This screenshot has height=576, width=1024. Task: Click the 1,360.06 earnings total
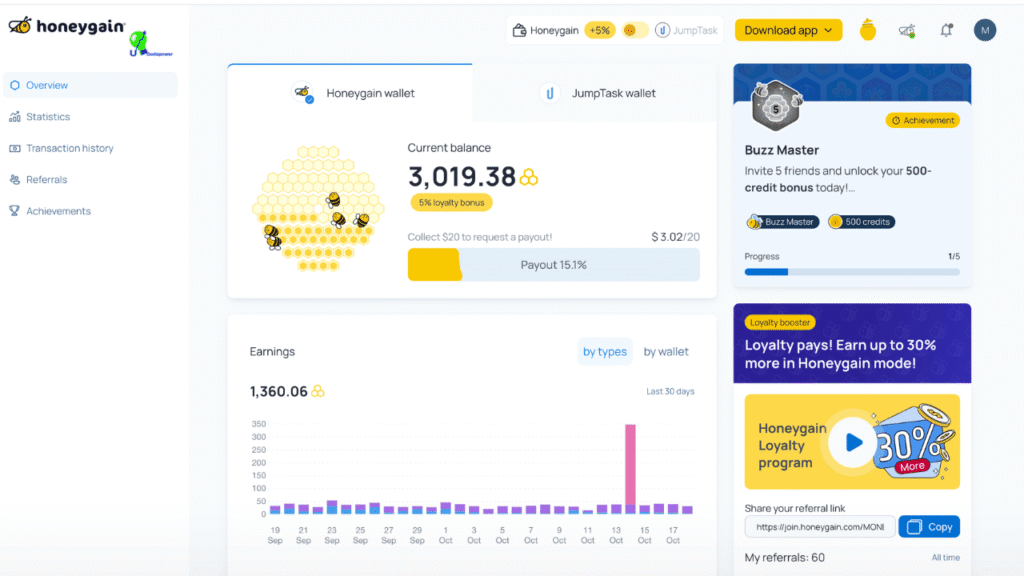278,391
